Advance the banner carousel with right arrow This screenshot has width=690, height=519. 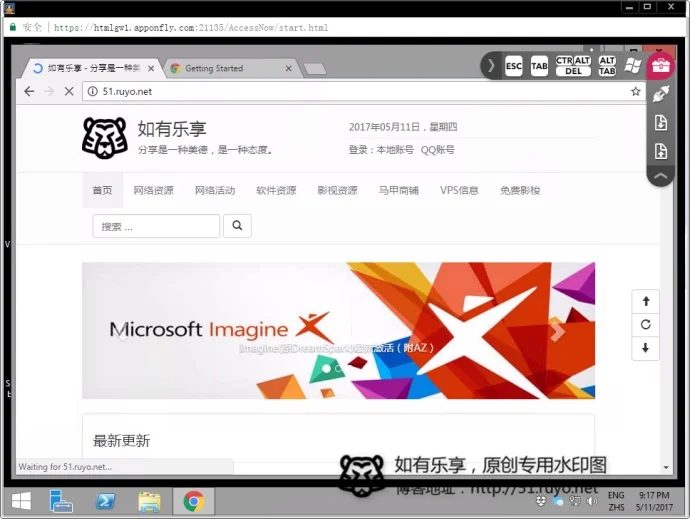557,331
